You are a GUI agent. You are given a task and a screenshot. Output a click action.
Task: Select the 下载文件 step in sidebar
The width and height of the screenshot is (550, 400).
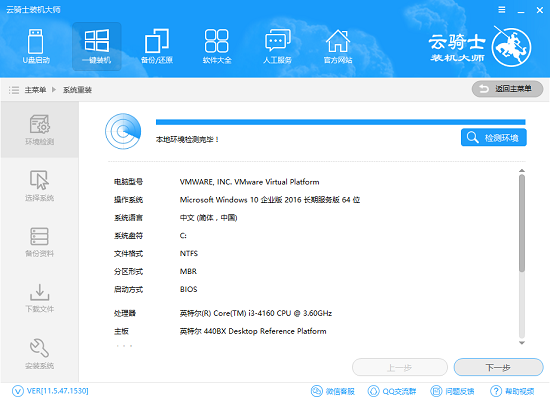click(x=40, y=298)
